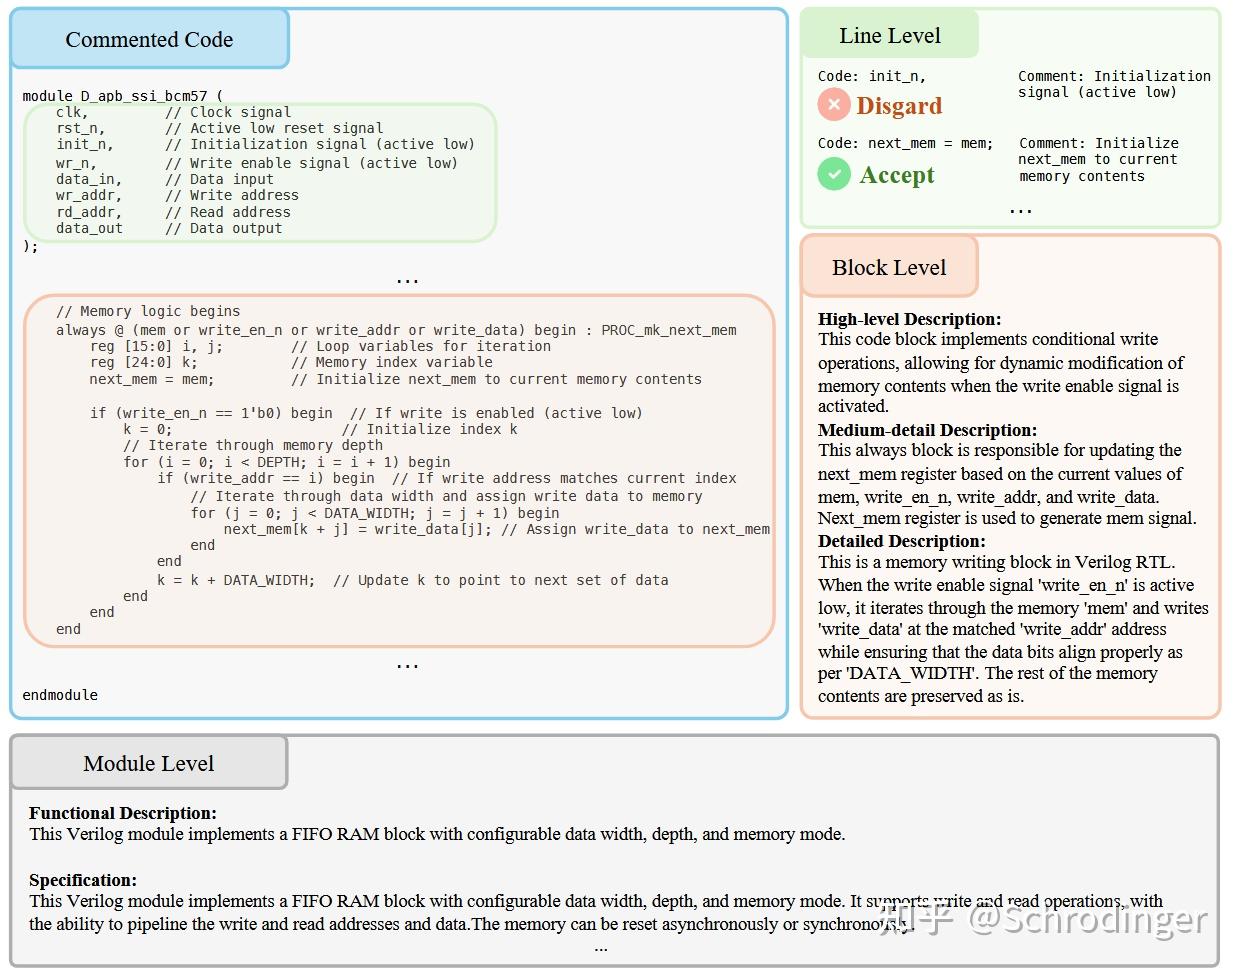
Task: Open the High-level Description text
Action: (x=909, y=318)
